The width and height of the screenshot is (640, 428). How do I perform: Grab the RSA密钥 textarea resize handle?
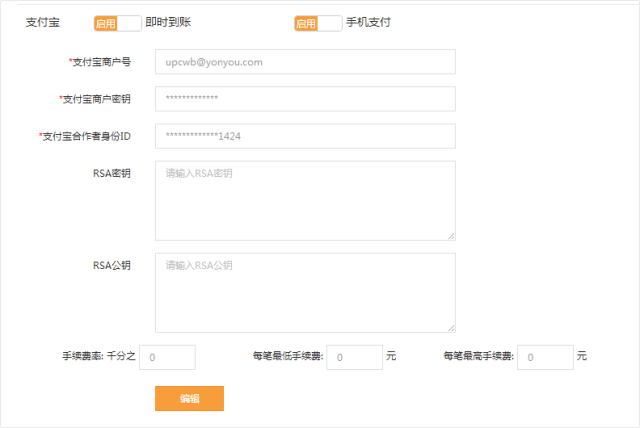(x=451, y=236)
